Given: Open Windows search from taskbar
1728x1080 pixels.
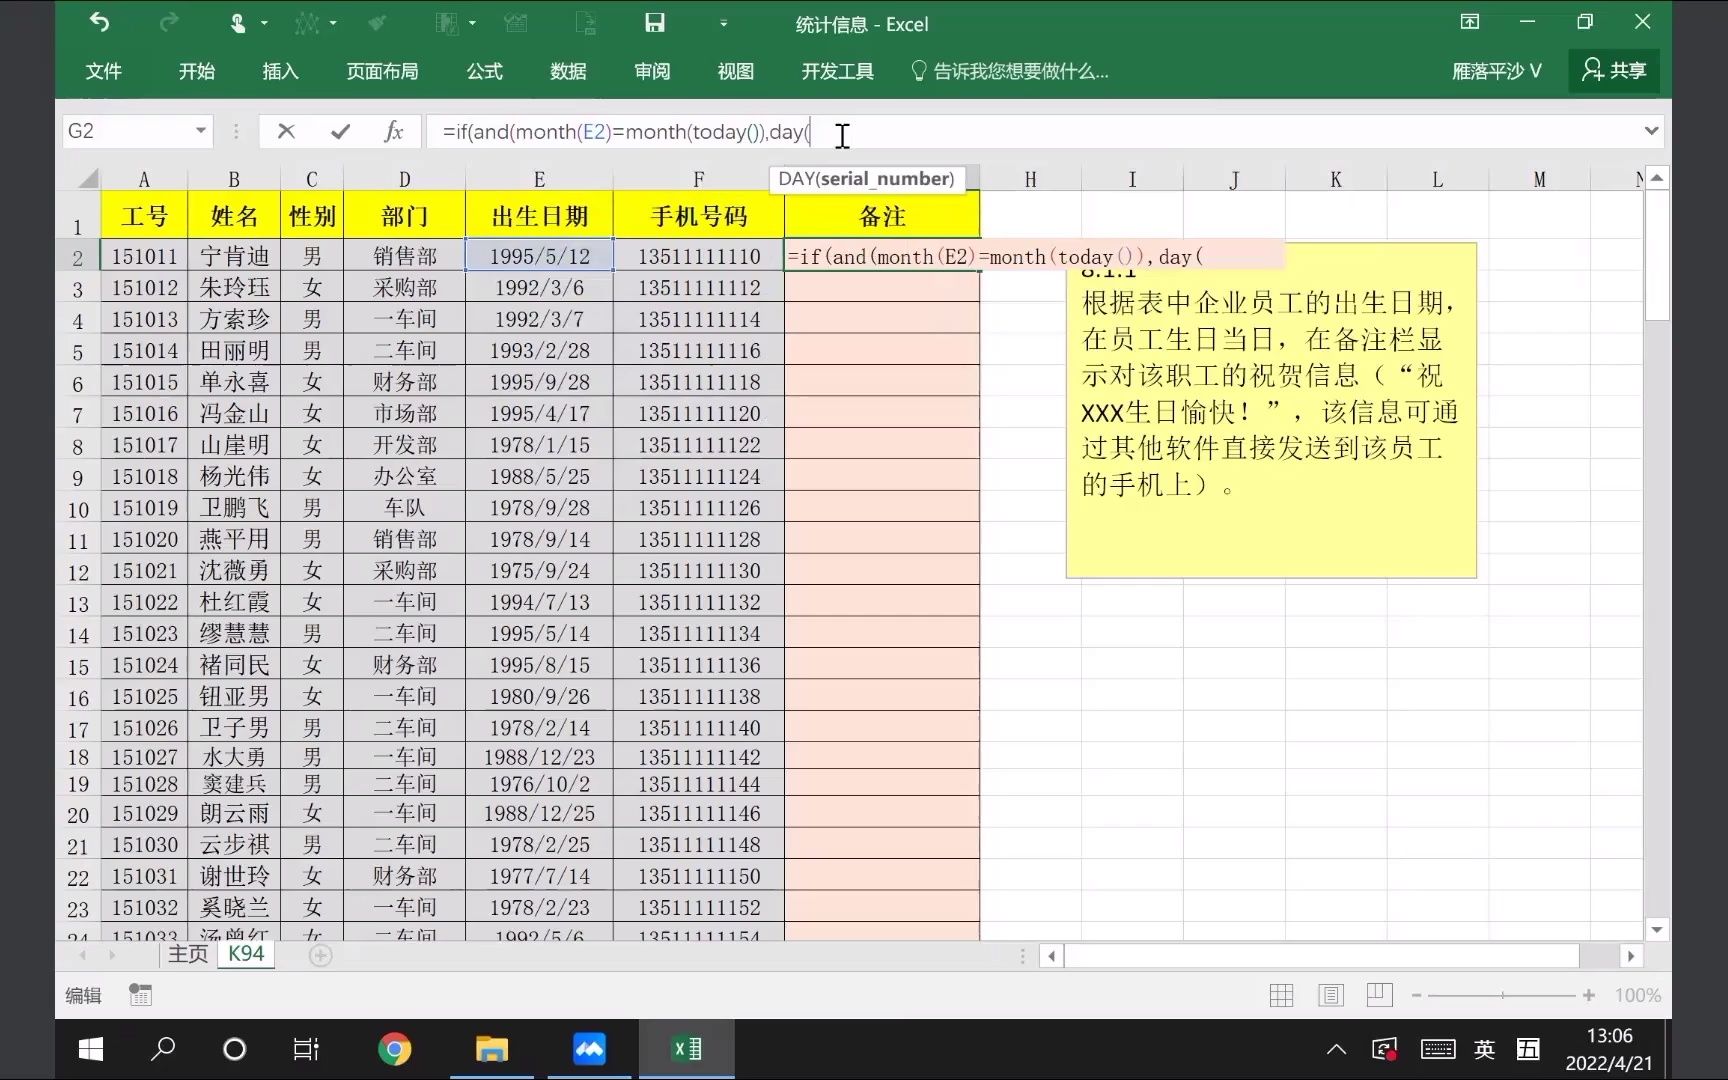Looking at the screenshot, I should 163,1049.
